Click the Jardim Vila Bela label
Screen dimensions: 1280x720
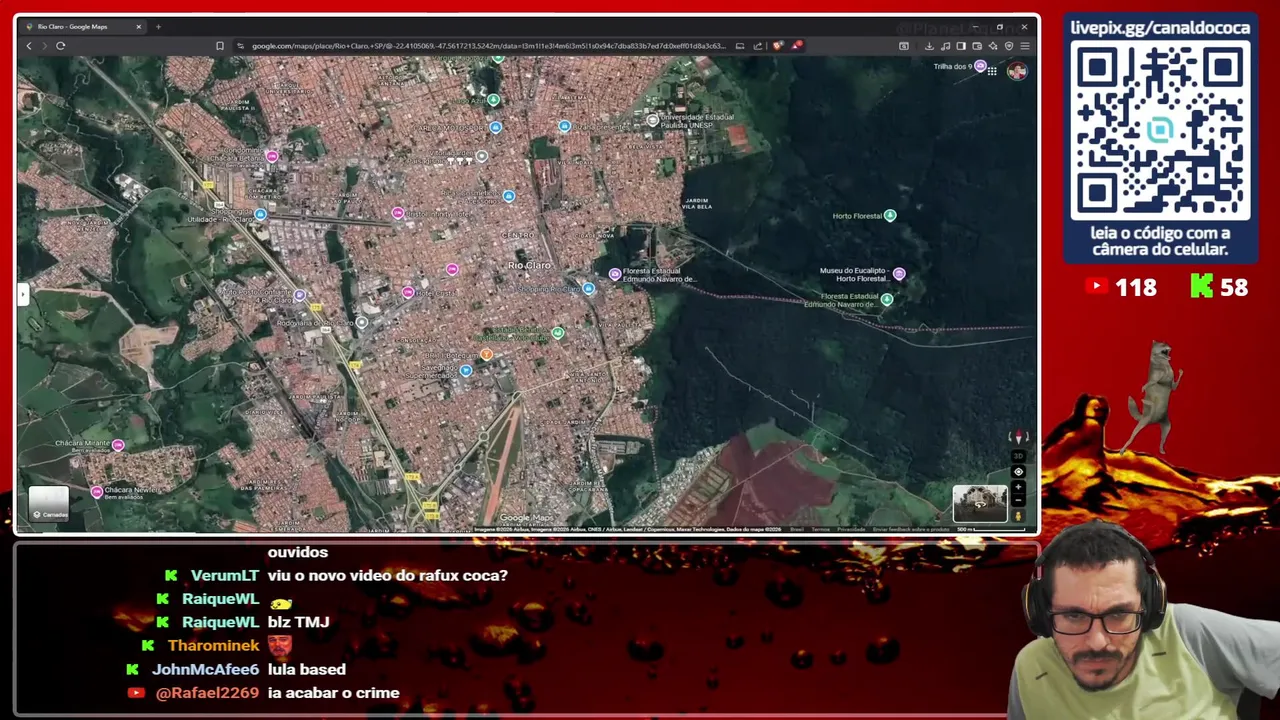click(x=697, y=203)
